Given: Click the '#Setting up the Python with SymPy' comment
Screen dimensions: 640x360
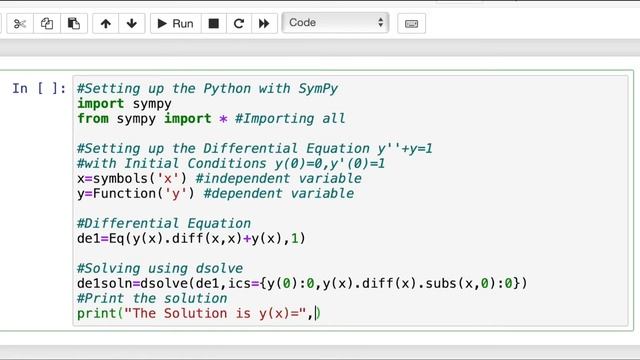Looking at the screenshot, I should coord(207,89).
